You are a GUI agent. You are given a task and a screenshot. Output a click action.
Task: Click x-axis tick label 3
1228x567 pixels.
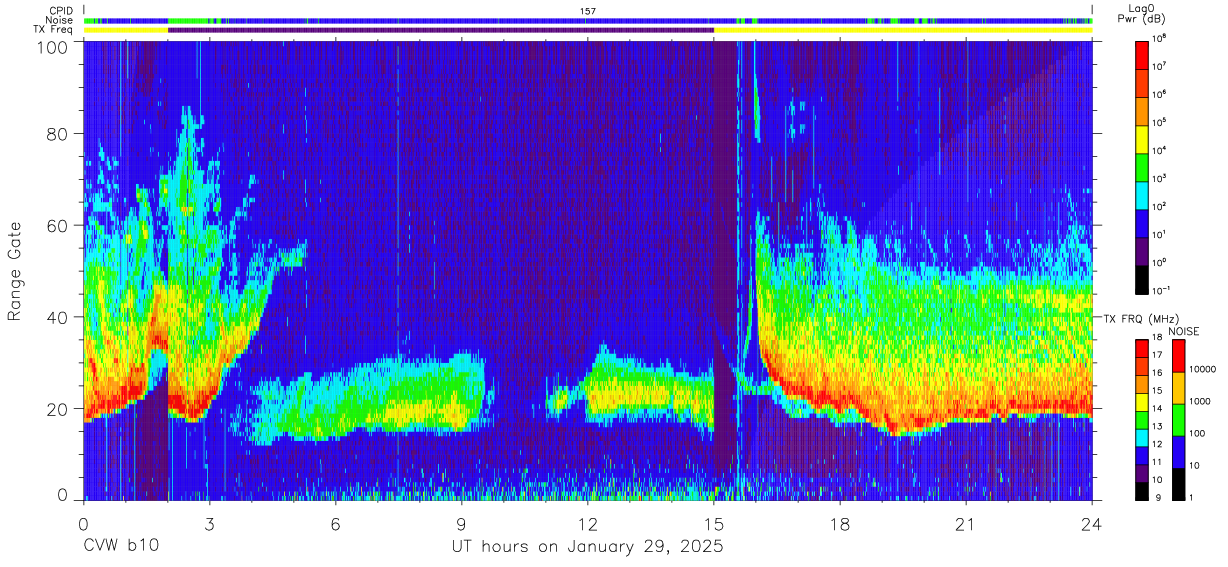pyautogui.click(x=209, y=523)
